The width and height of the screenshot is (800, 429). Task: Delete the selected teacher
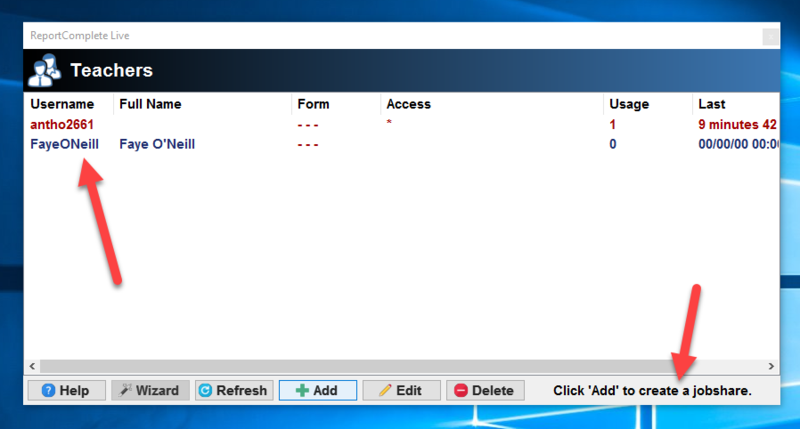pyautogui.click(x=485, y=390)
